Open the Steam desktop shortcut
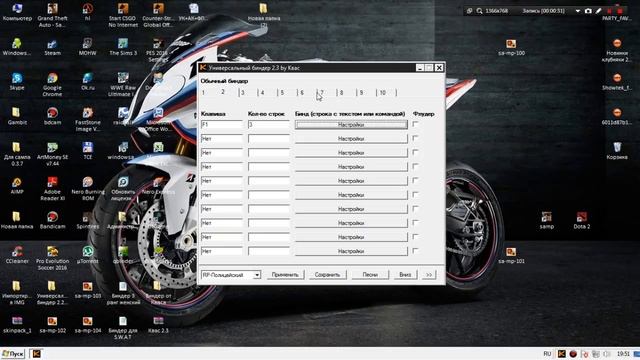Screen dimensions: 640x360 (52, 47)
